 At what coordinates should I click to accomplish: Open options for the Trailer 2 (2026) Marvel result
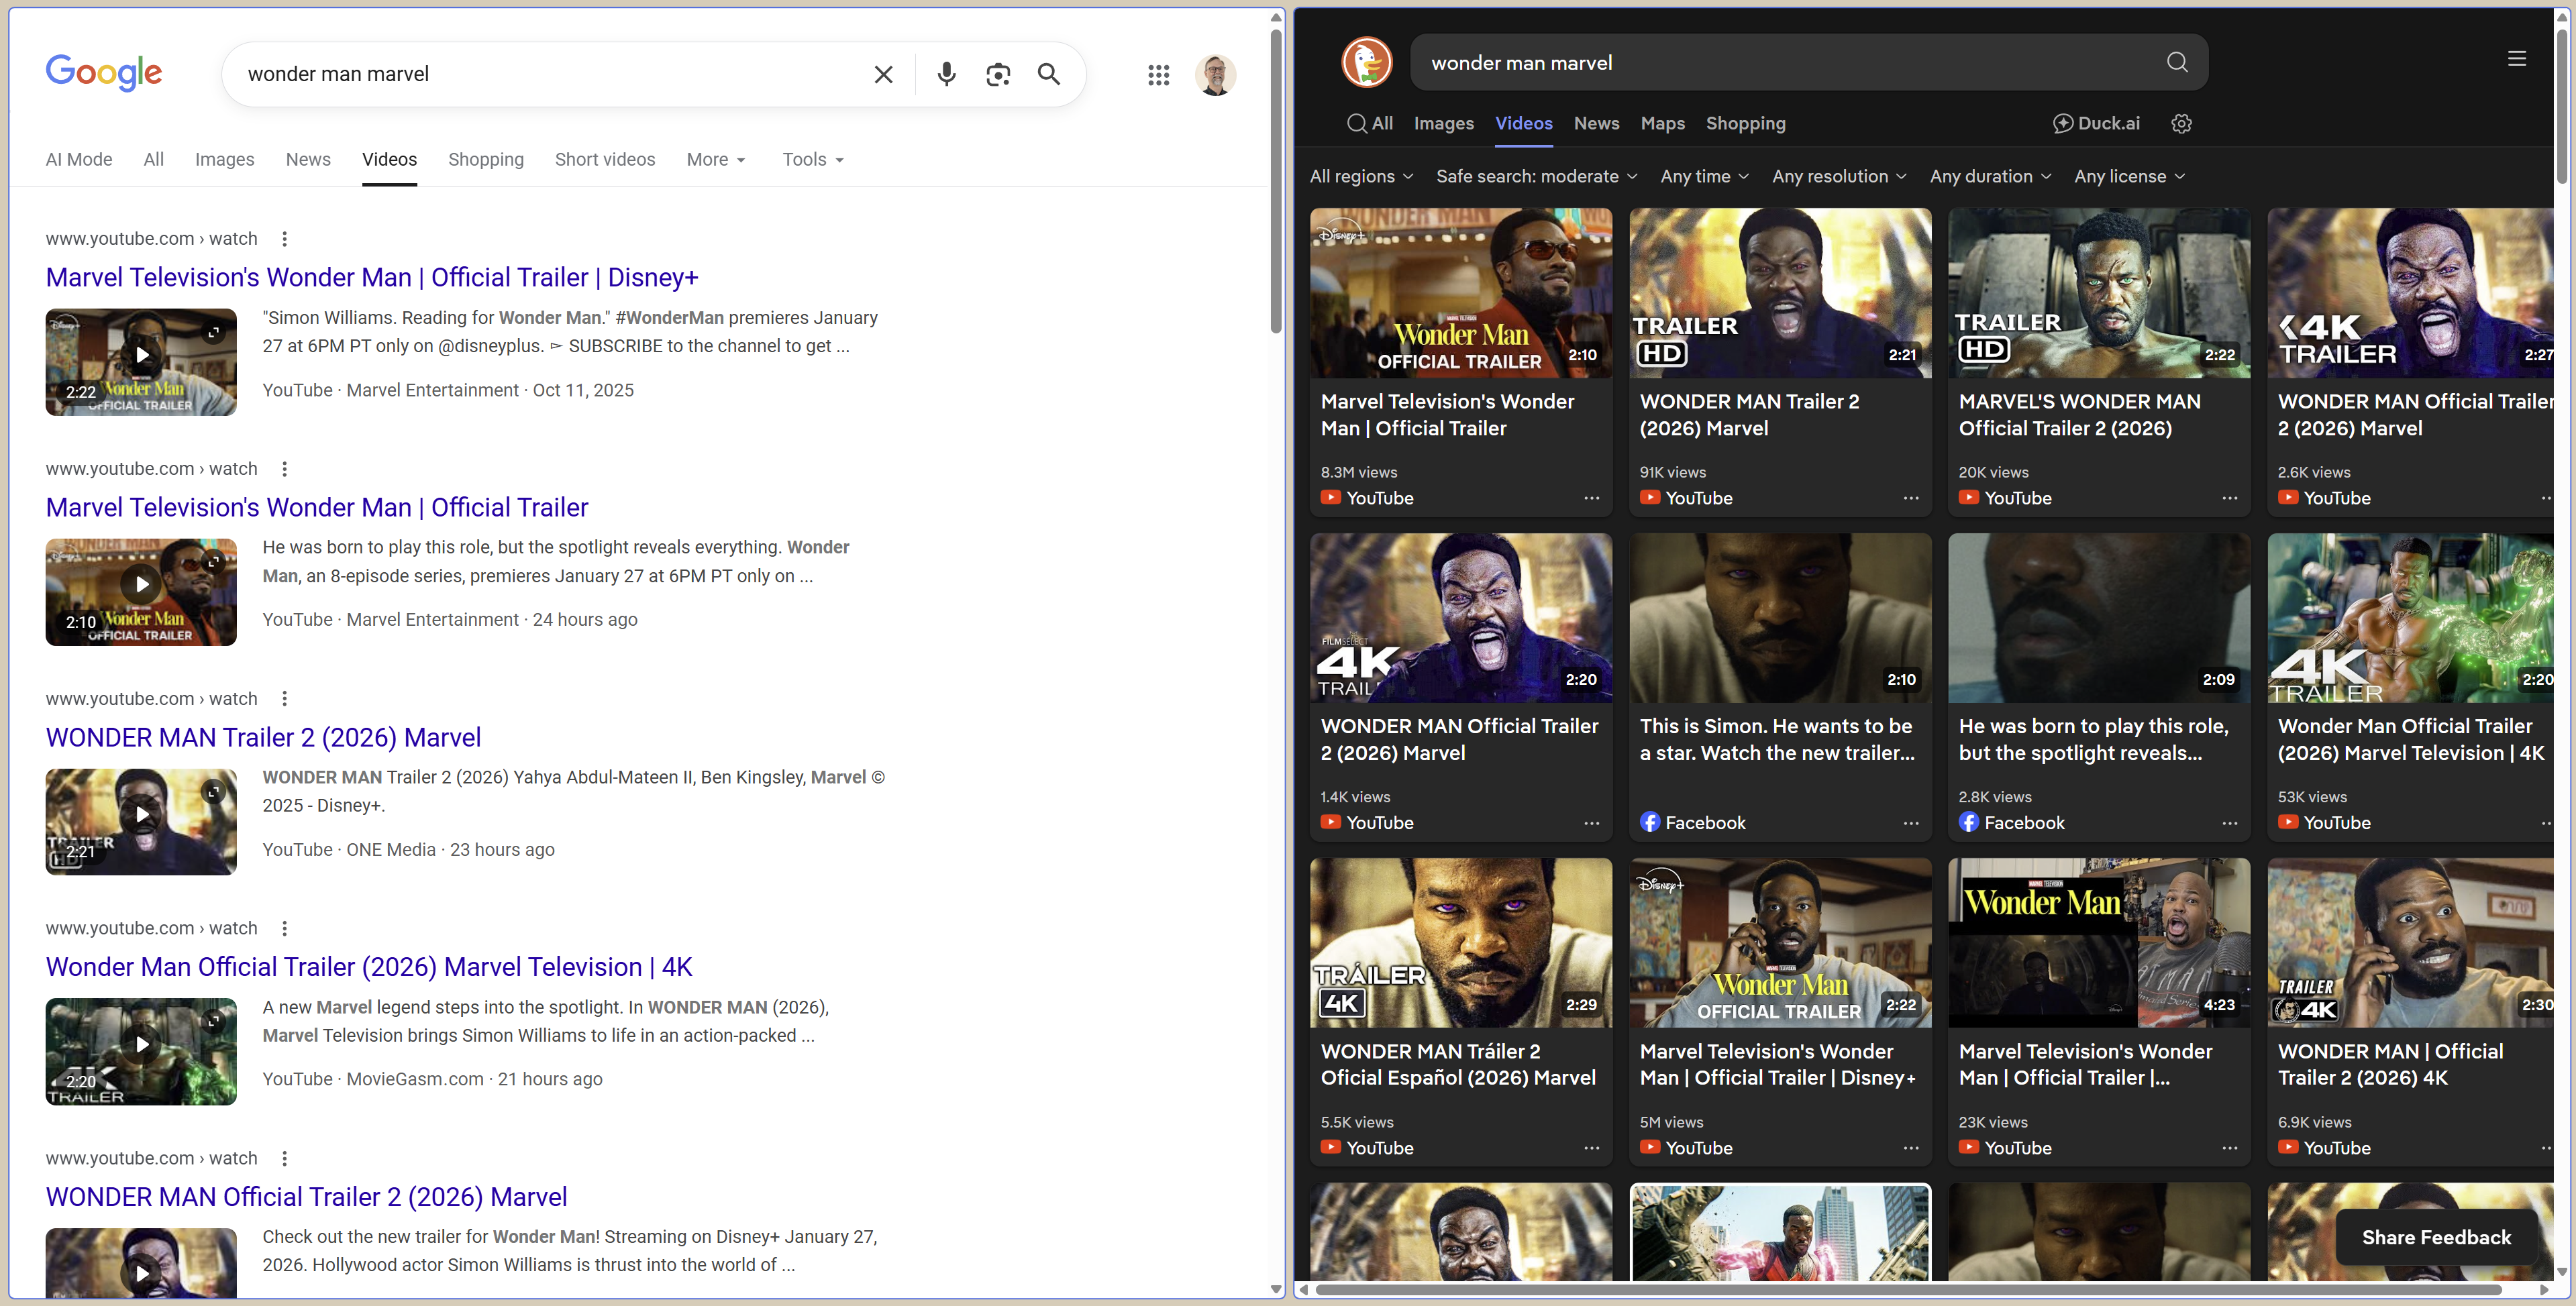coord(285,699)
